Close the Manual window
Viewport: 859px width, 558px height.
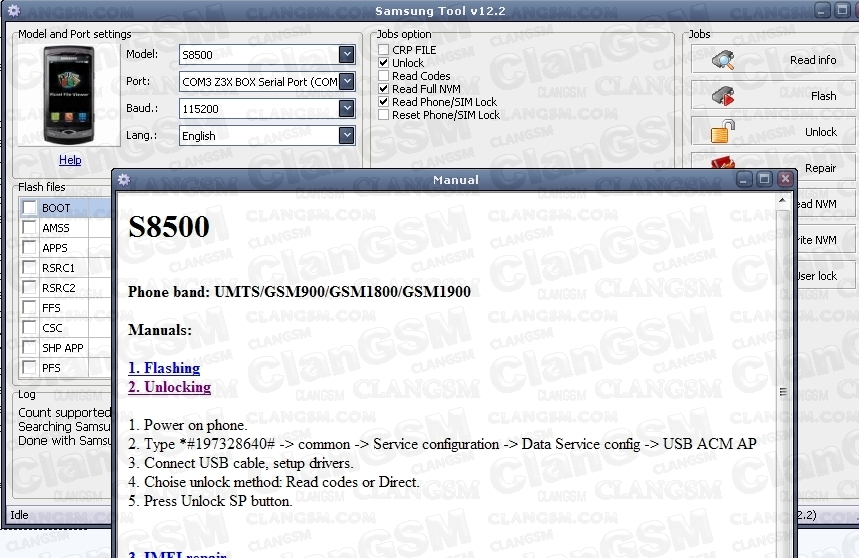pos(785,179)
